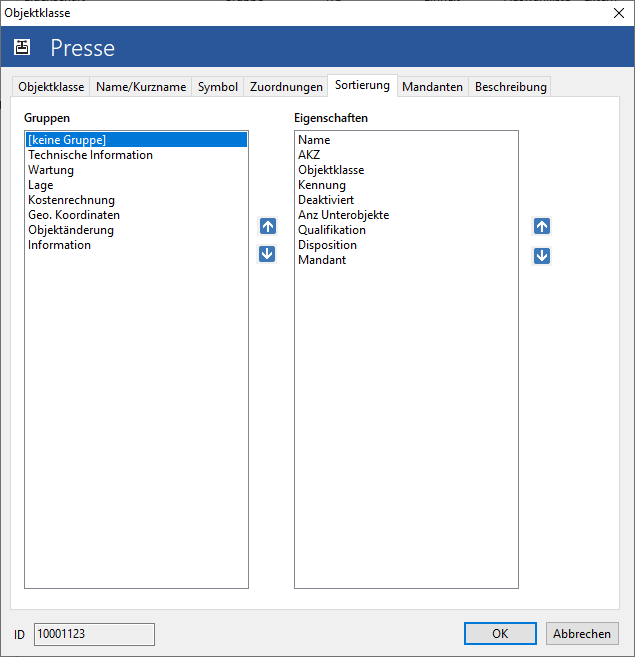Choose Kostenrechnung in the Gruppen list
The width and height of the screenshot is (635, 657).
click(x=137, y=200)
